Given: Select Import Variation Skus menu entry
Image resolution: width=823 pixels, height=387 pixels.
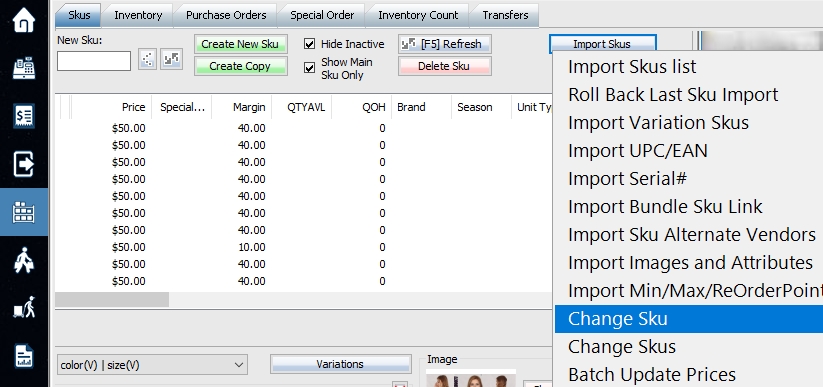Looking at the screenshot, I should pos(689,122).
